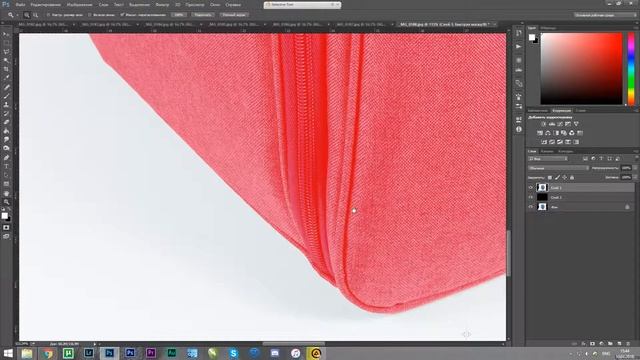Open the layer blend mode dropdown

point(558,168)
